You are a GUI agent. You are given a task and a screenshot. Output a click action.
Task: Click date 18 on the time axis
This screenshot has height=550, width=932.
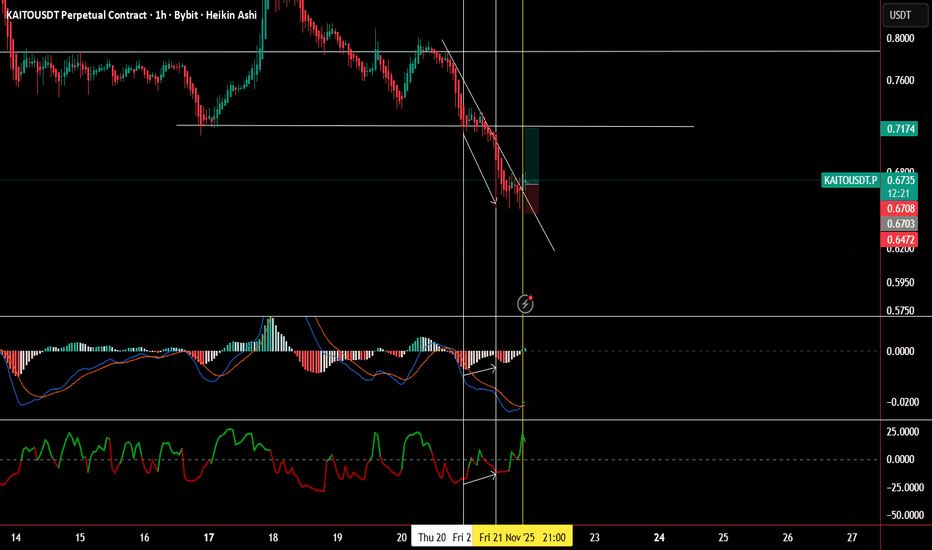[273, 538]
